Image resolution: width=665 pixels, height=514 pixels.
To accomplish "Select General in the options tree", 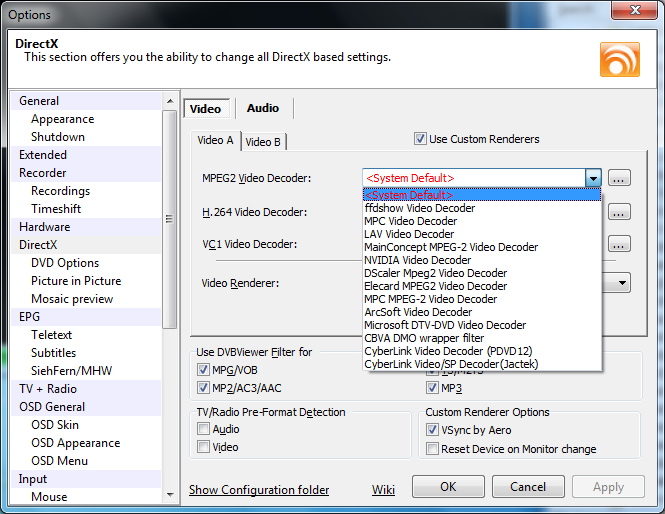I will pos(86,101).
